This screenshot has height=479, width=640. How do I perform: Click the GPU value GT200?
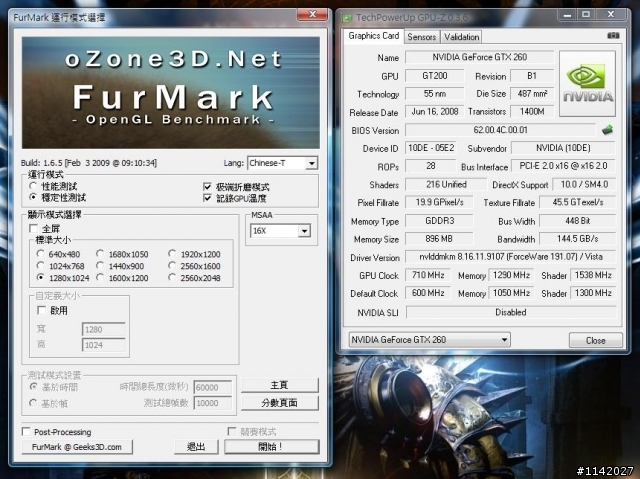435,76
